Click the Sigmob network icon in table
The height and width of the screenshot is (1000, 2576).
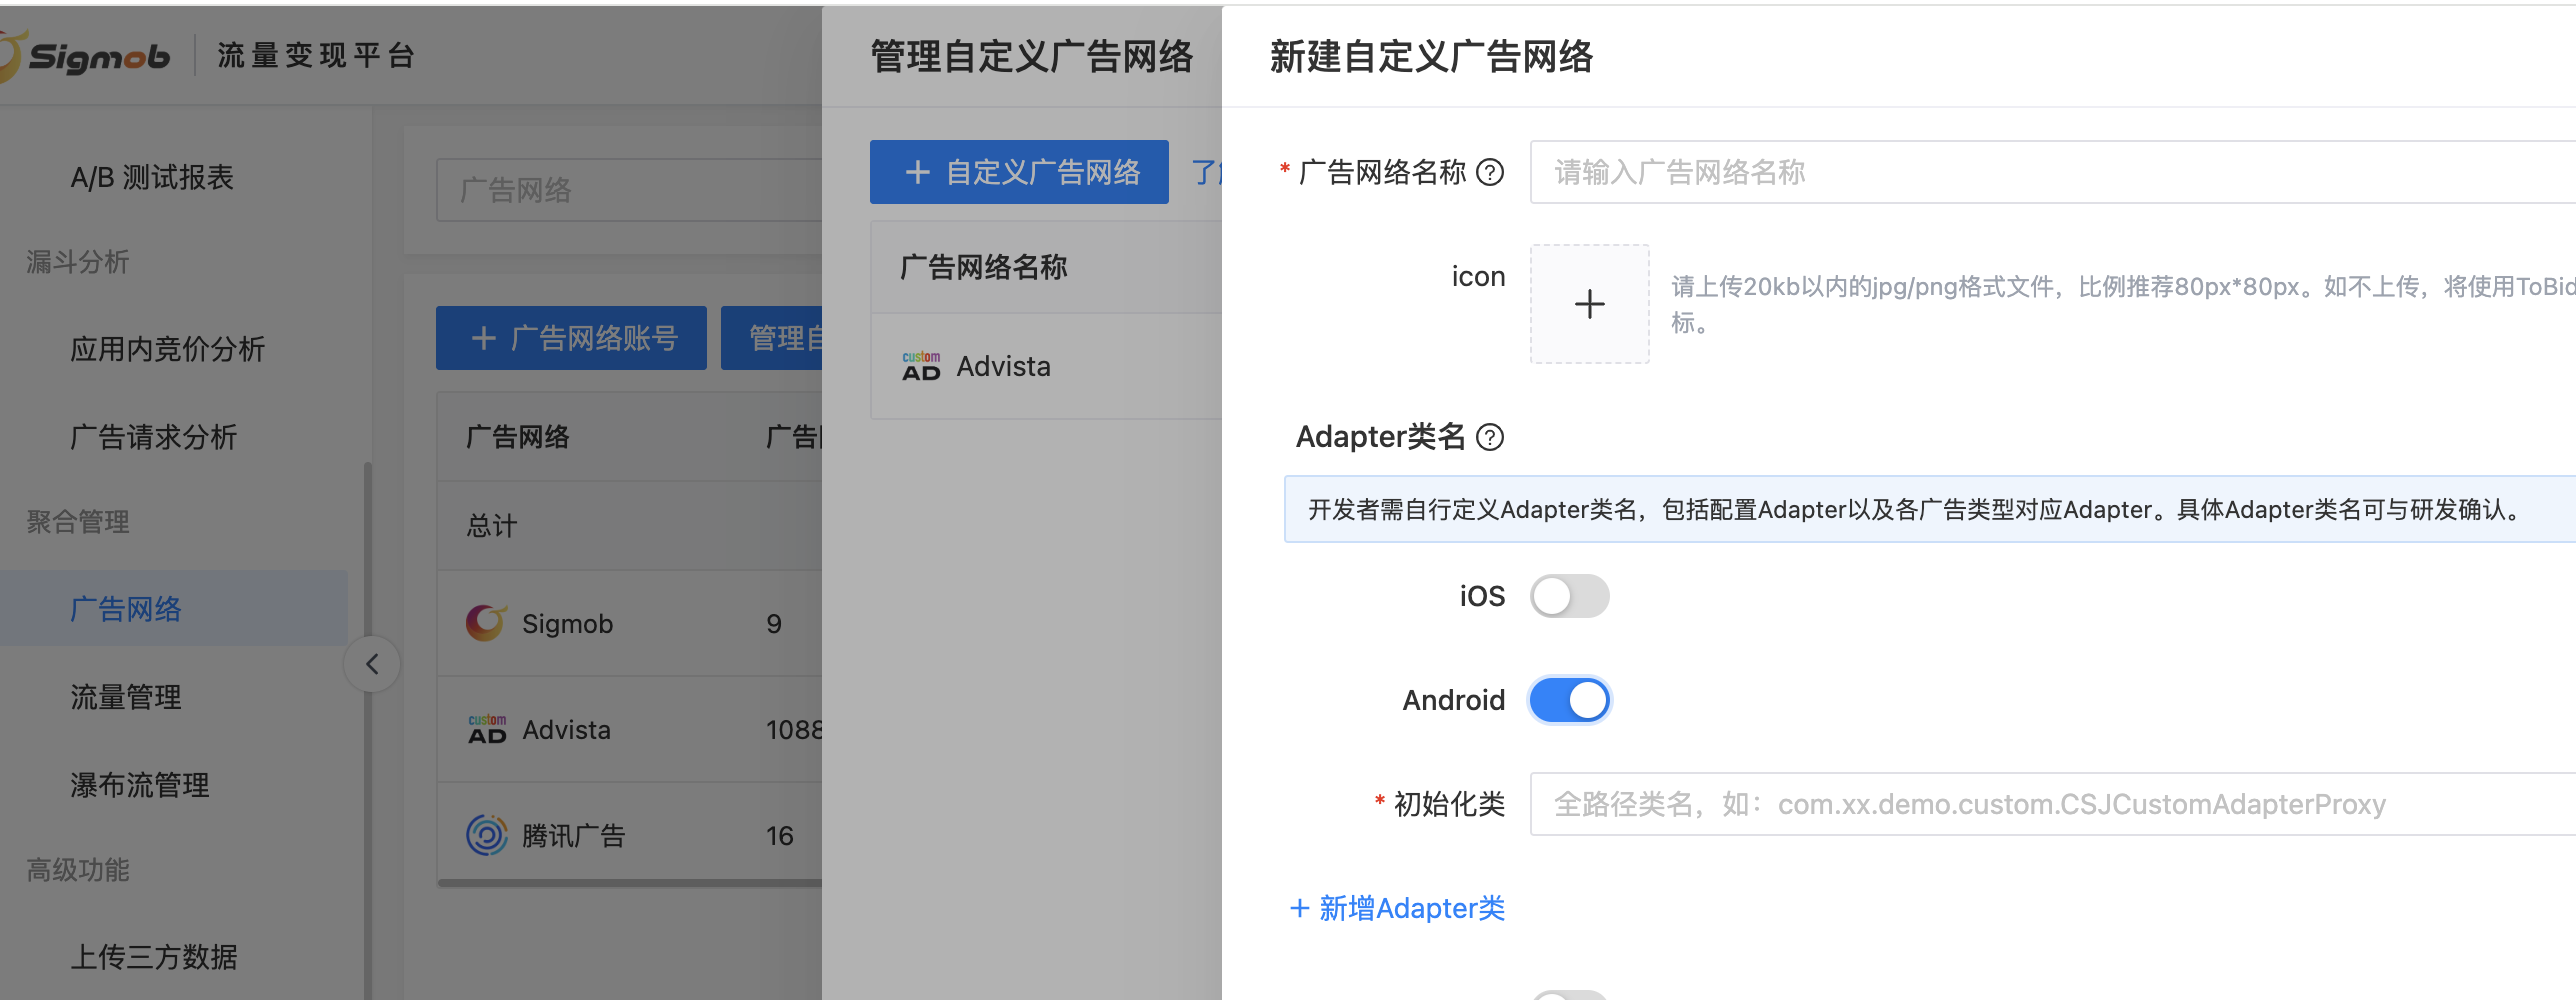click(x=486, y=623)
